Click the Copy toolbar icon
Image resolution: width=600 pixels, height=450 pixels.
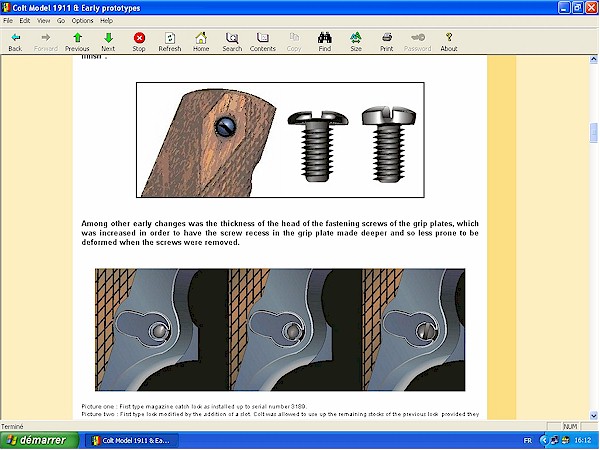pos(294,38)
